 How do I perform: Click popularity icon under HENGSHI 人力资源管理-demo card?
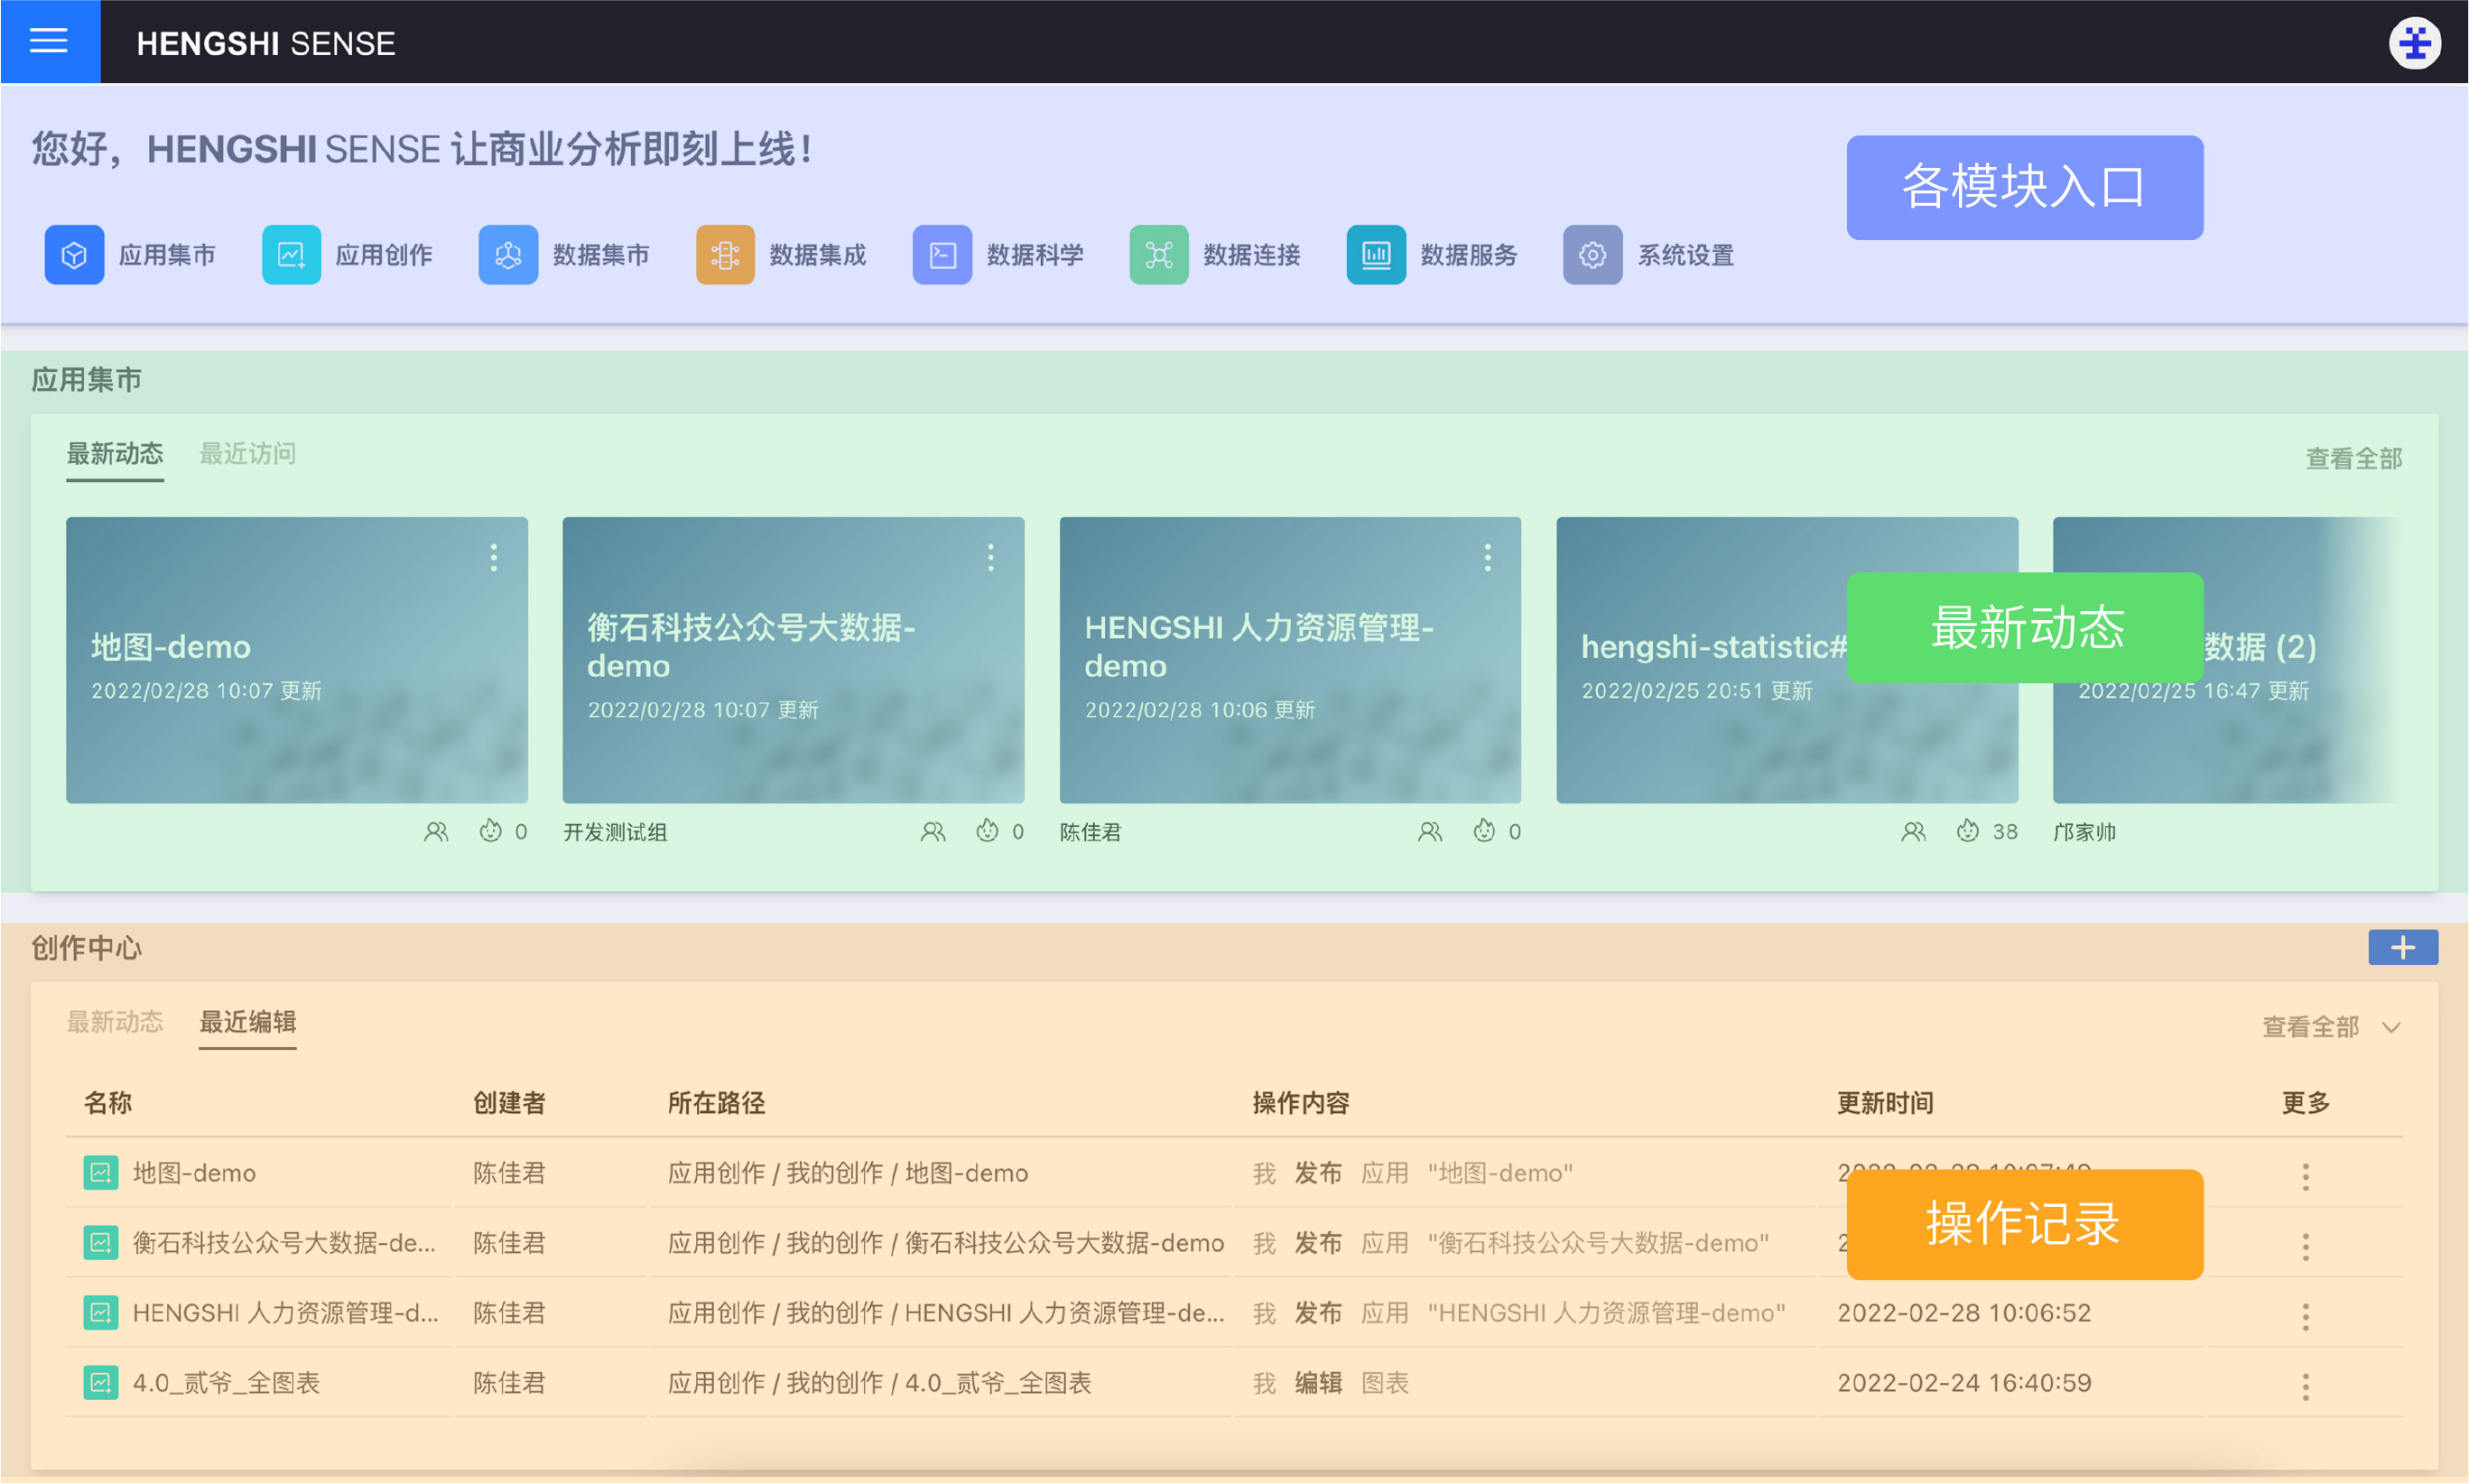(x=1484, y=831)
